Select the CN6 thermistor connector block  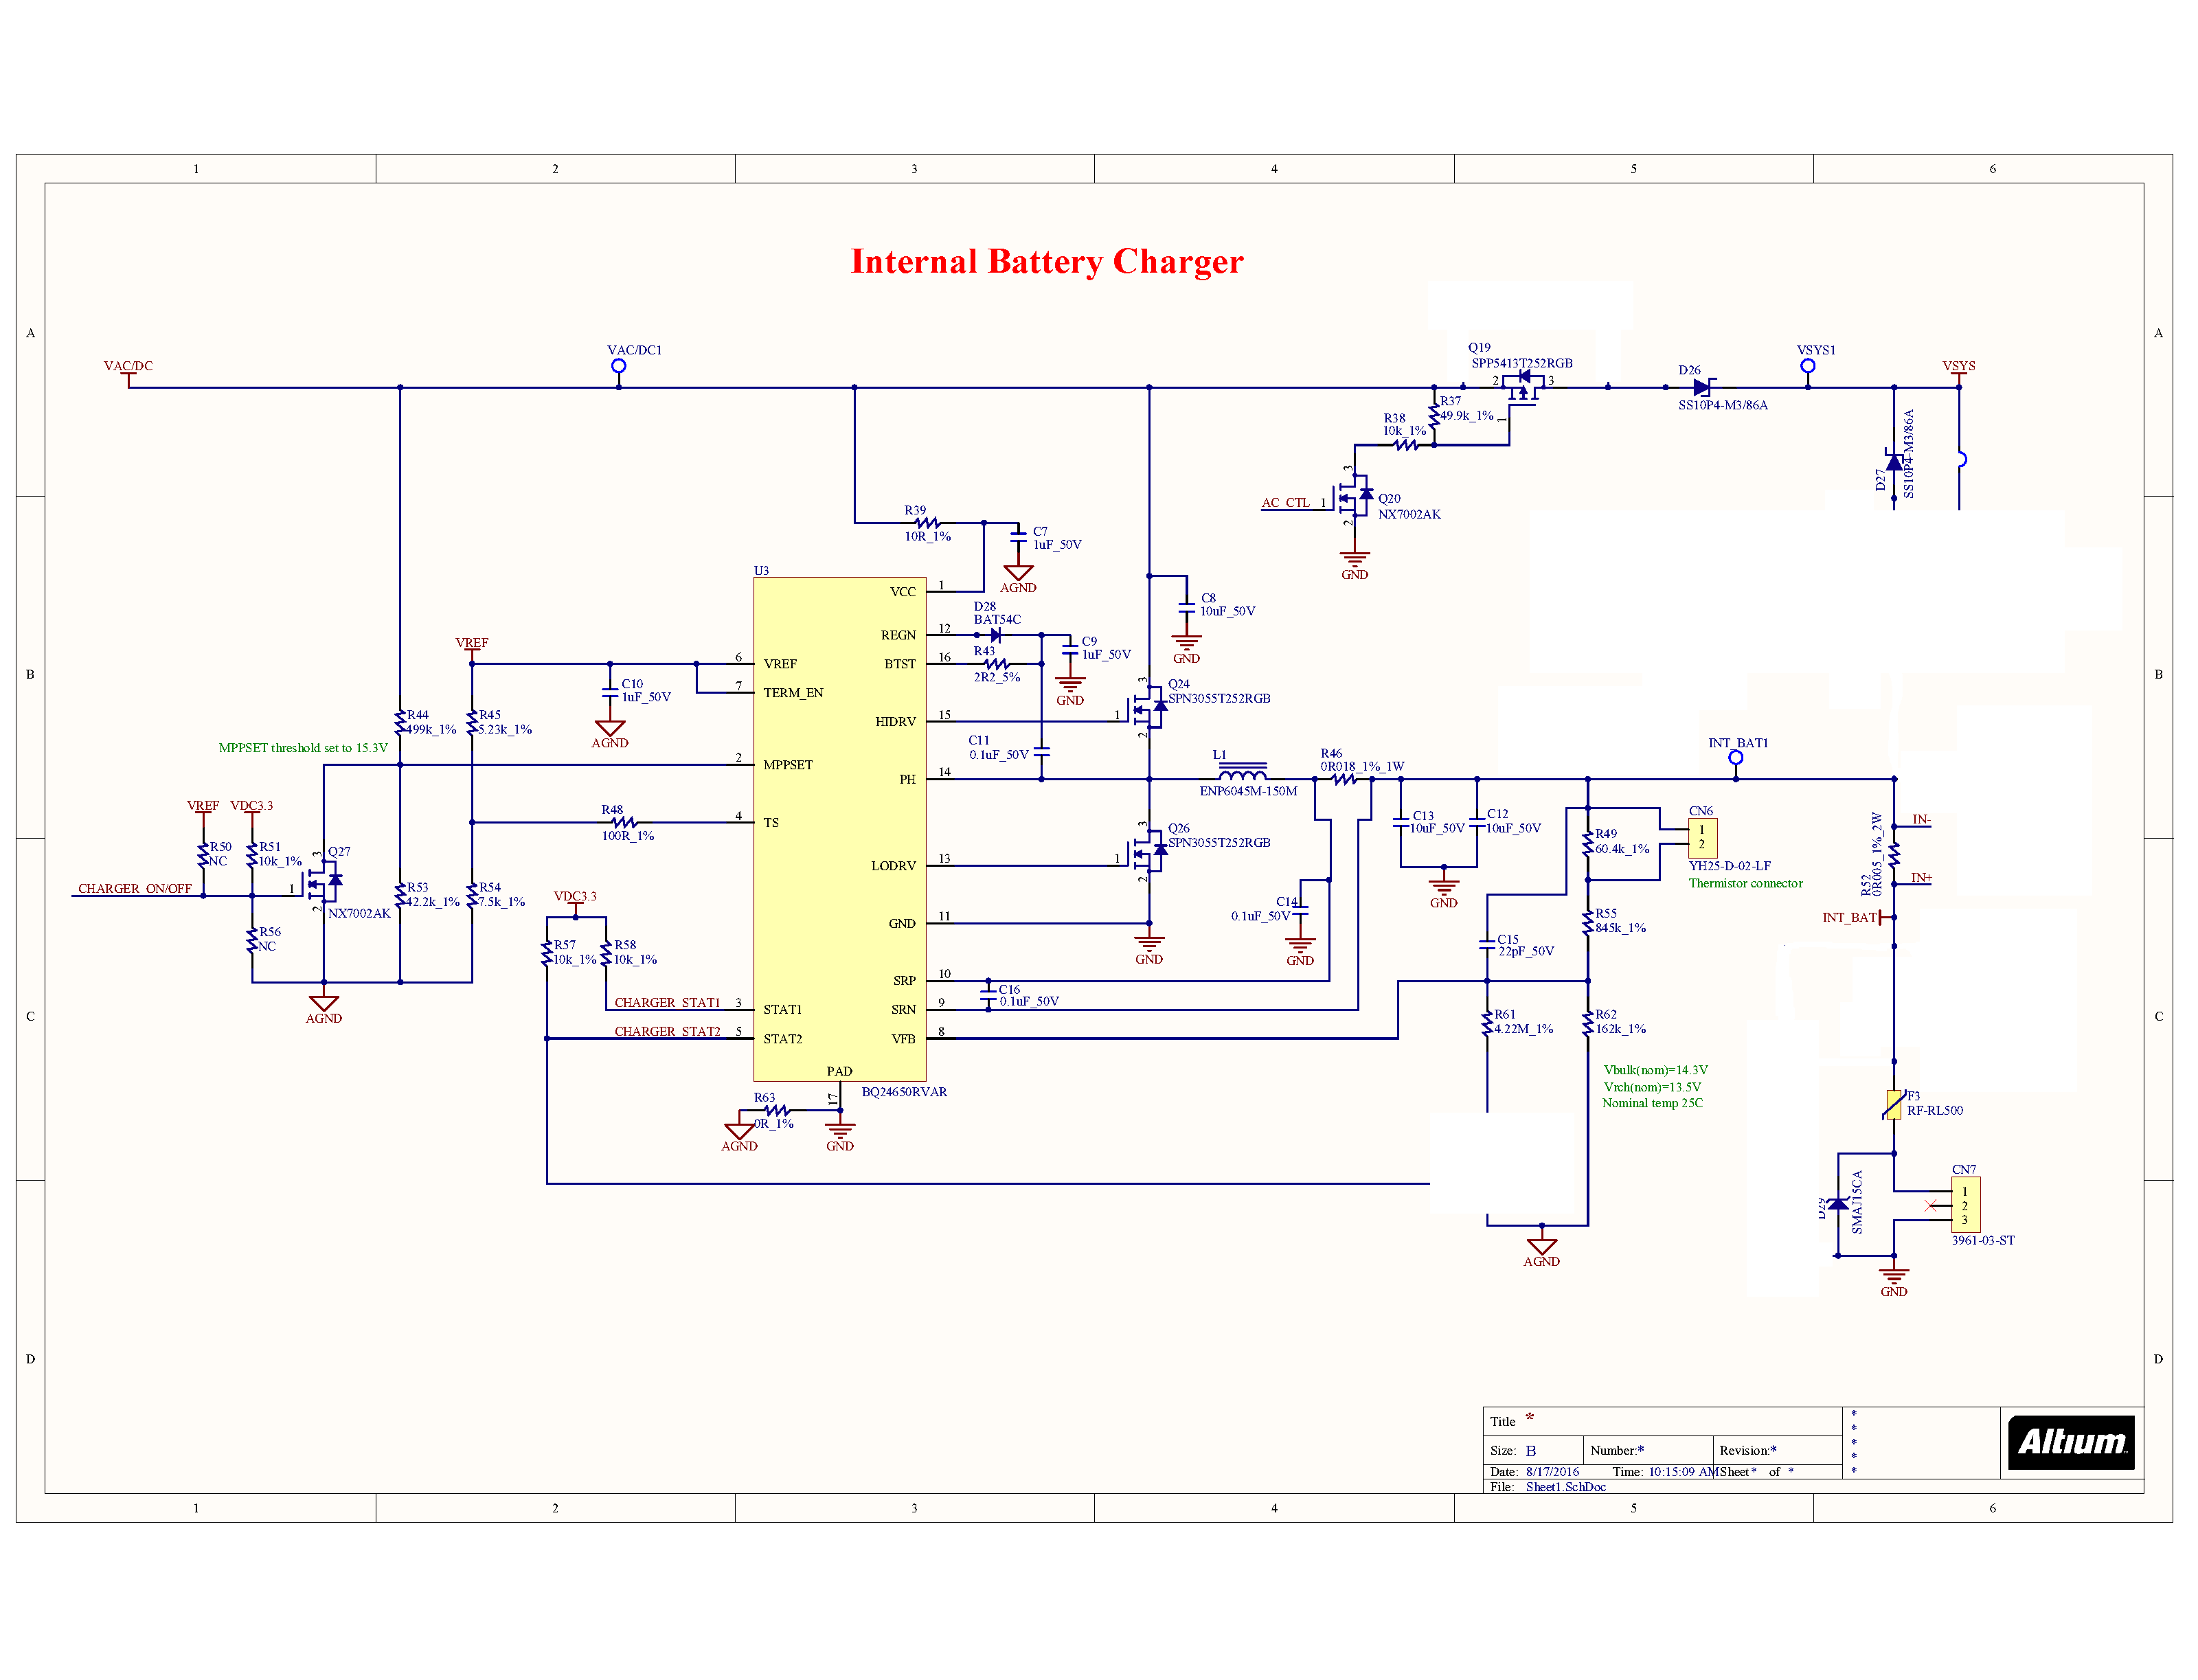[1703, 837]
